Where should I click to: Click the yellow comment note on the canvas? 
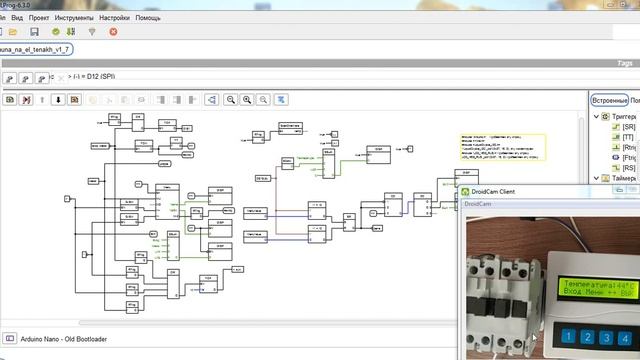click(x=503, y=147)
